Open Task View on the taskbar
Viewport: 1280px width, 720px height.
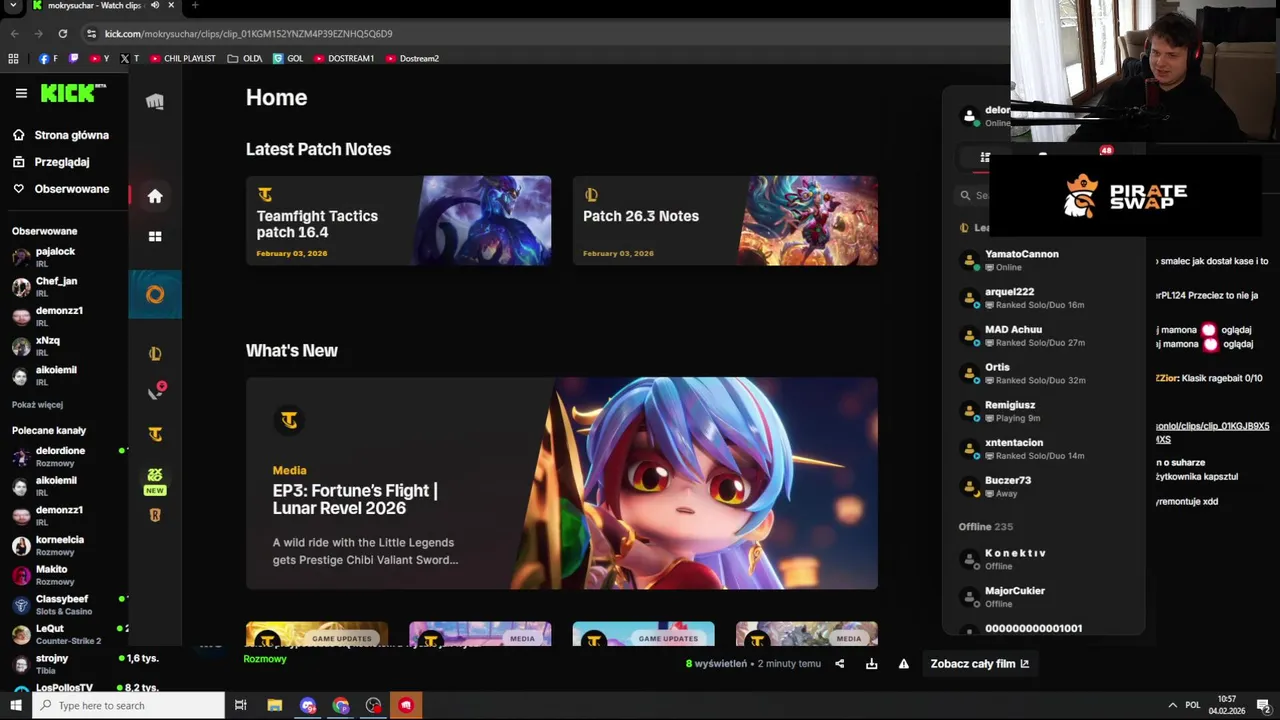240,705
